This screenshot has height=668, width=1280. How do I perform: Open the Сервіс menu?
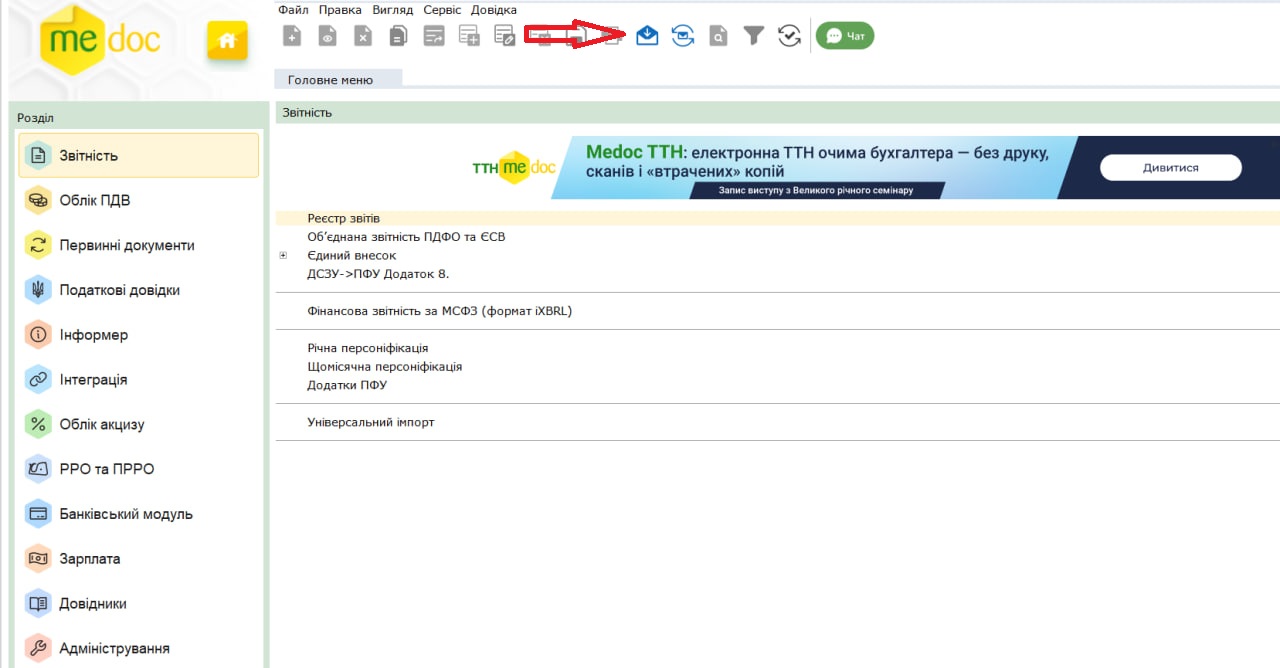point(442,9)
